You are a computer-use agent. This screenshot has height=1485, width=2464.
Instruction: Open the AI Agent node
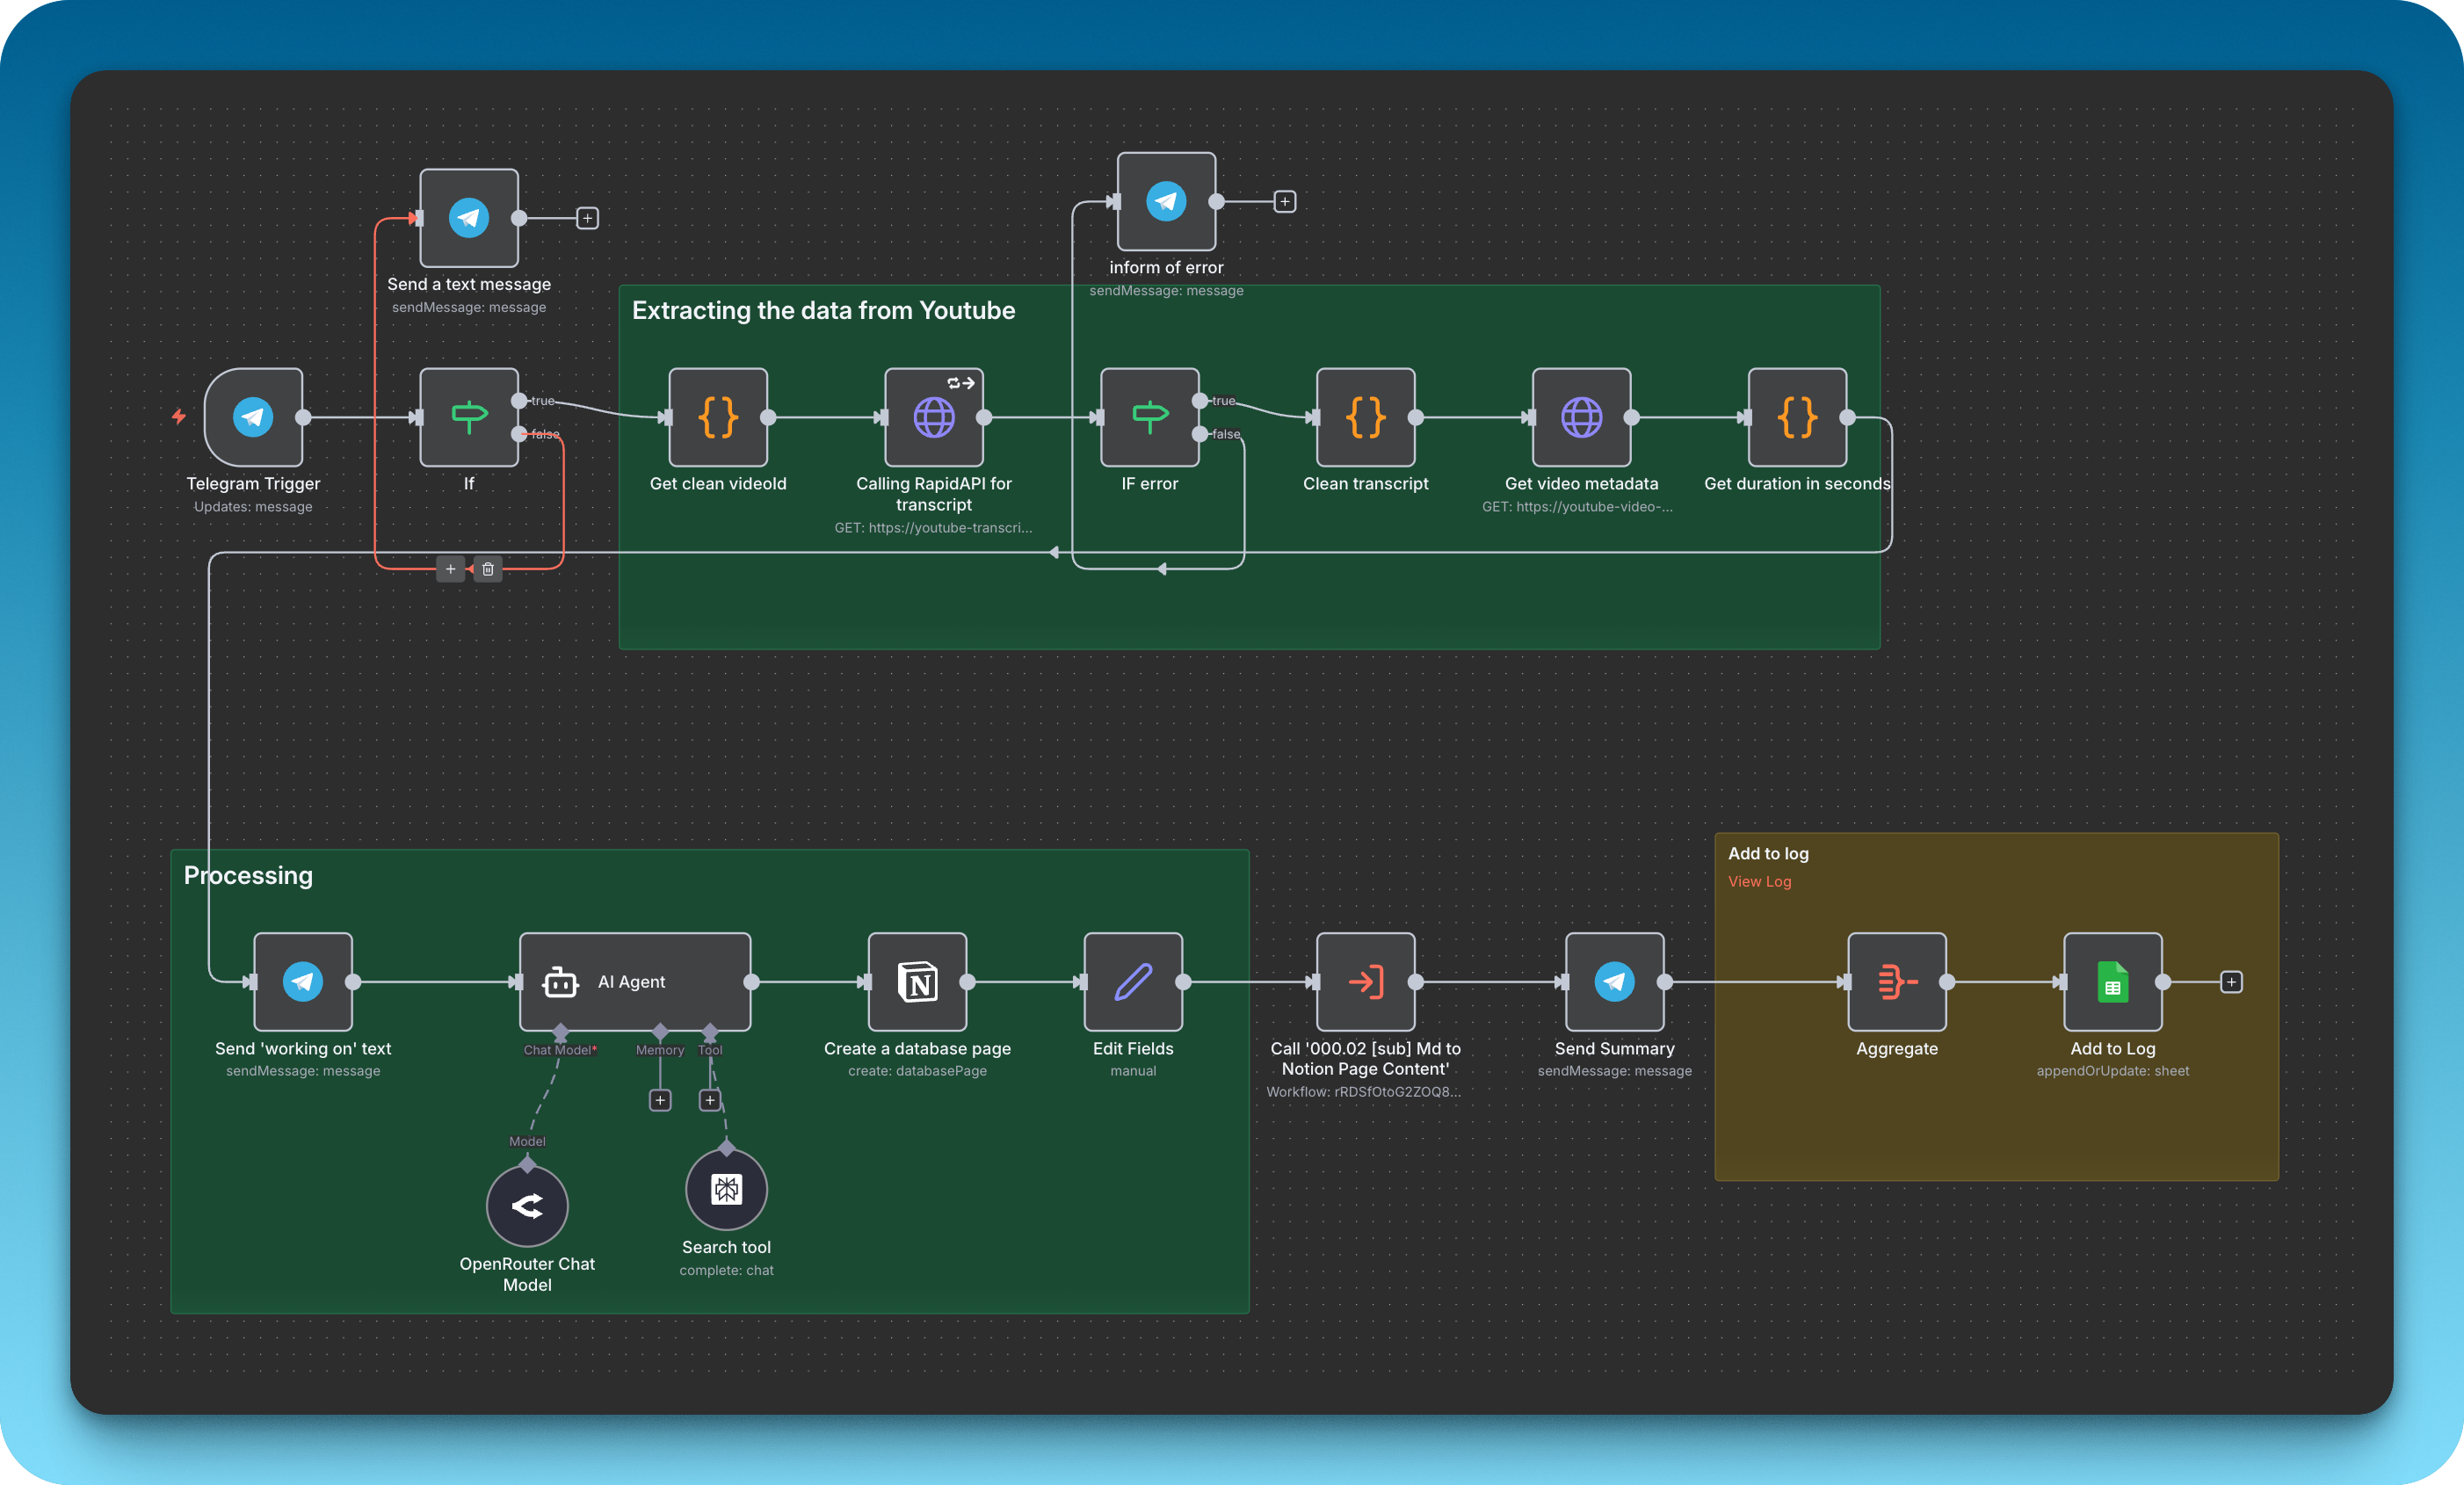pos(634,981)
